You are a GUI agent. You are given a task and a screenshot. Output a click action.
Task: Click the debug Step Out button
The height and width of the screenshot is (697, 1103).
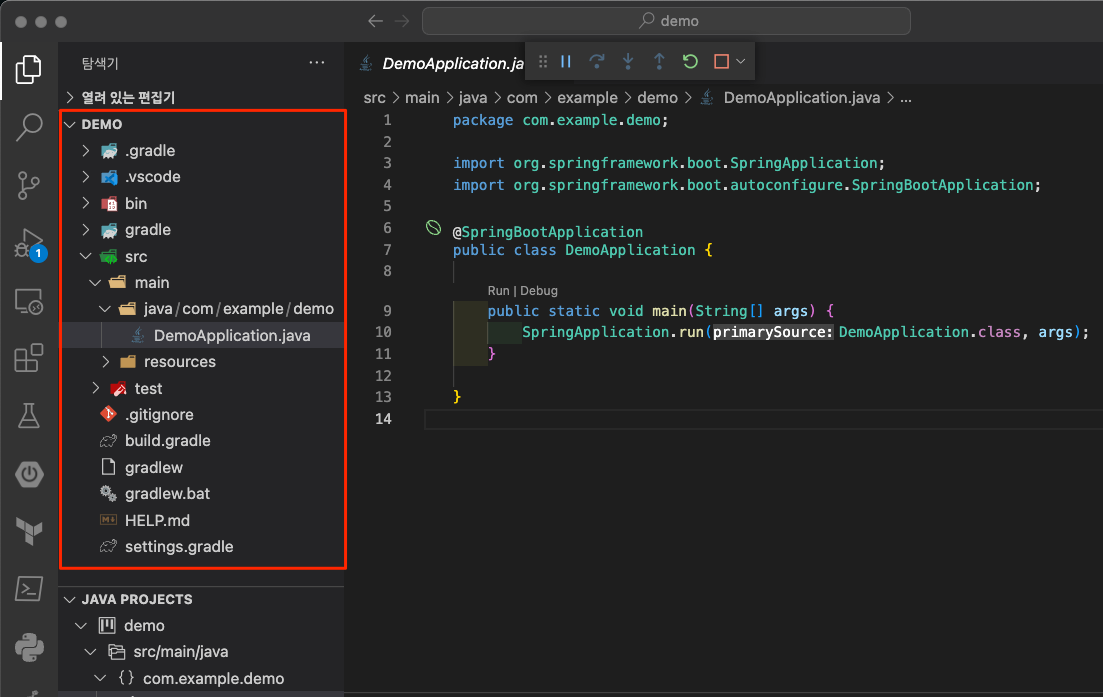pyautogui.click(x=658, y=62)
